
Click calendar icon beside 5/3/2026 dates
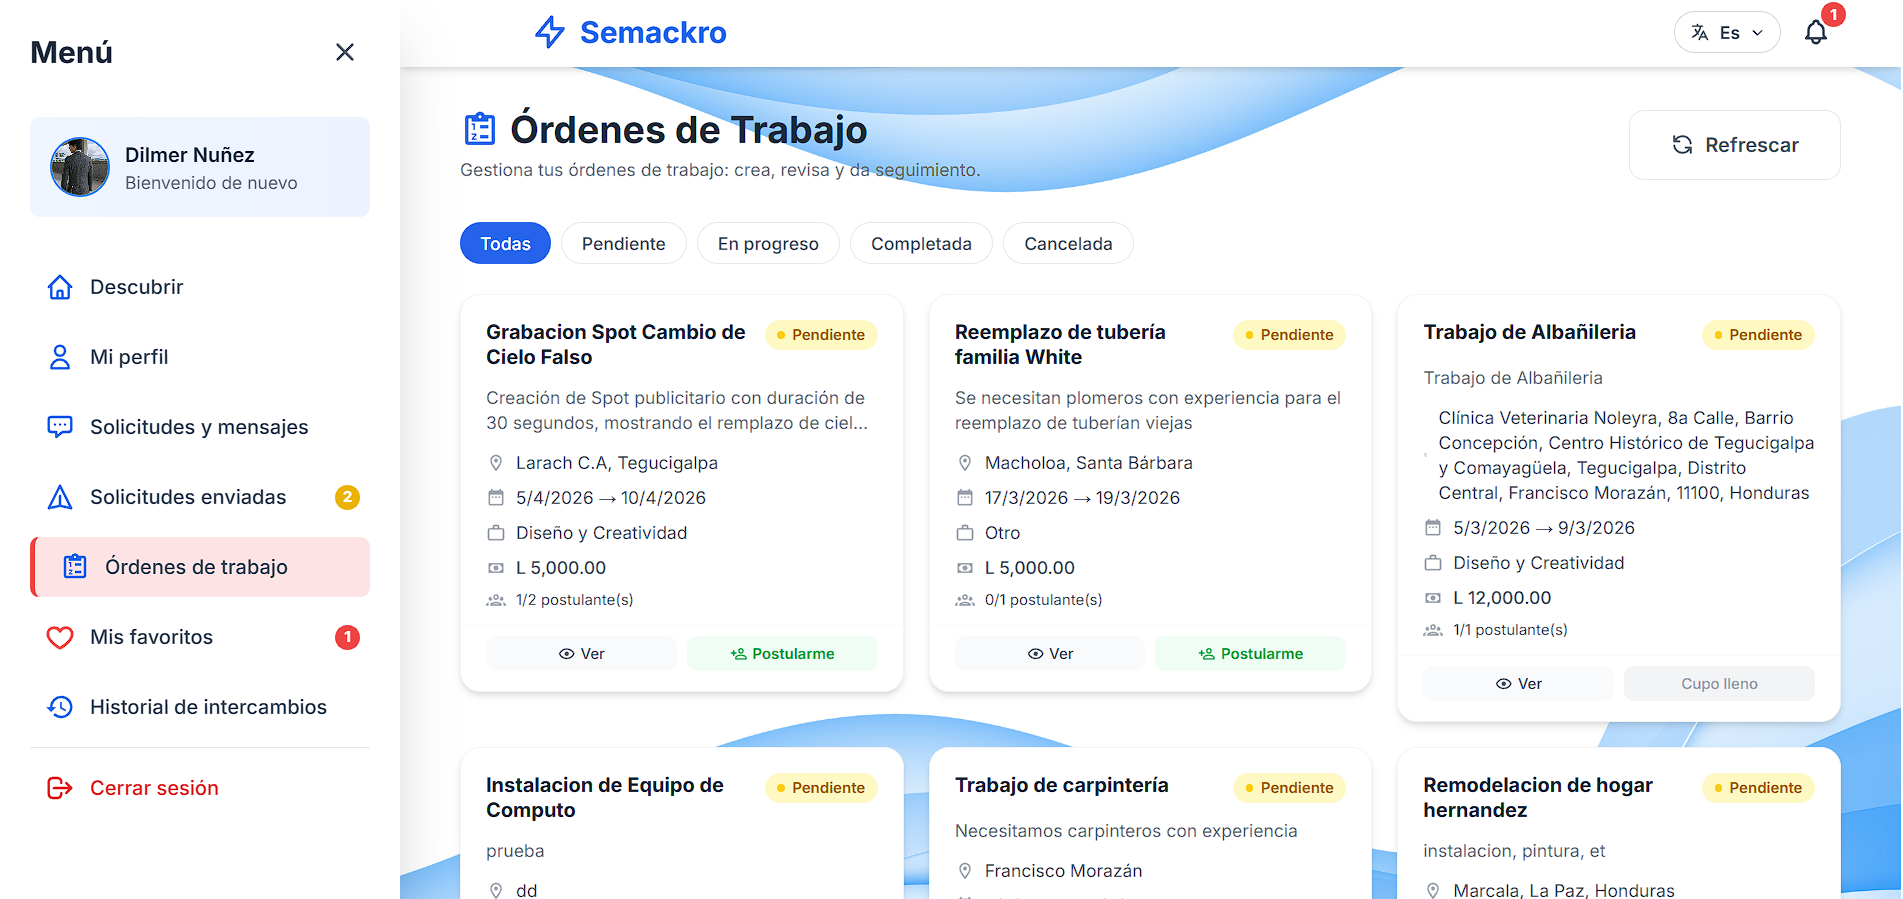(x=1433, y=527)
